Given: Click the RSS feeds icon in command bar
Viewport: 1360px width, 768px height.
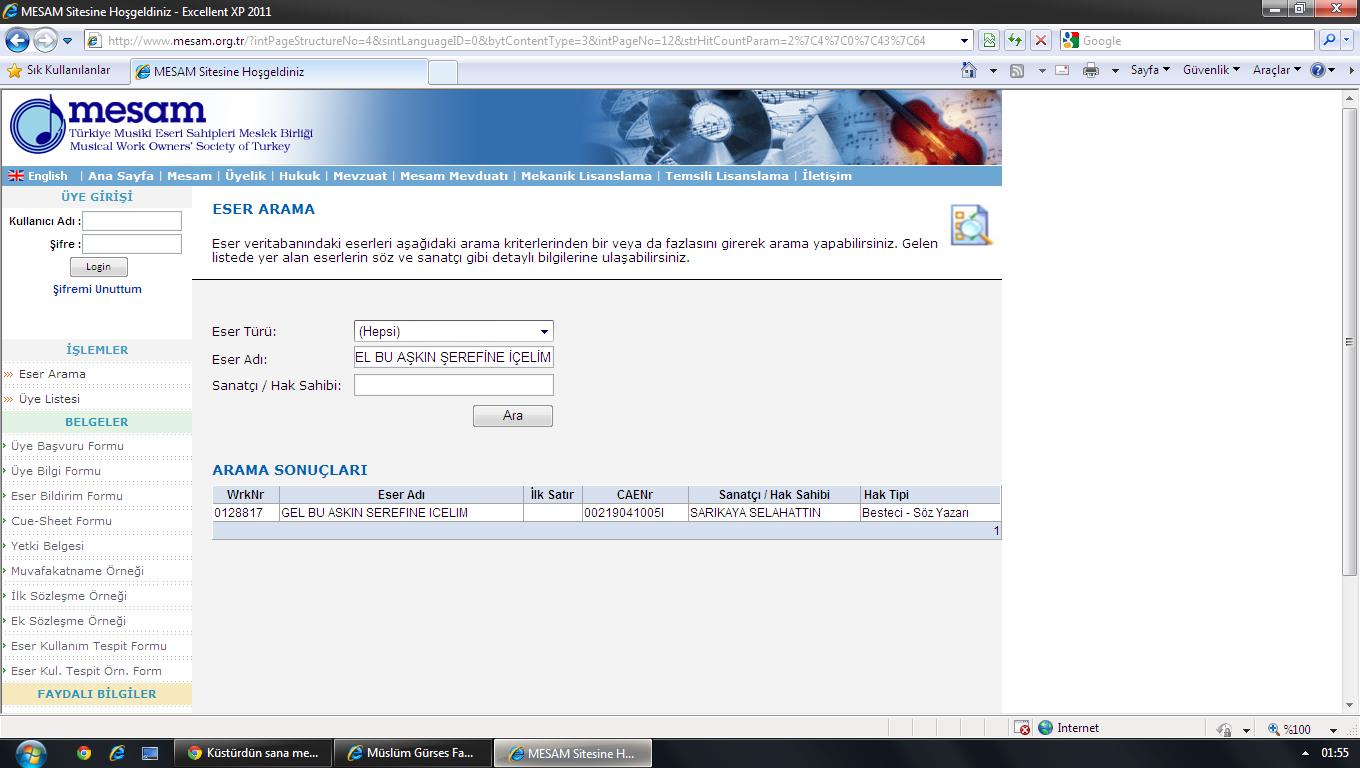Looking at the screenshot, I should tap(1017, 70).
